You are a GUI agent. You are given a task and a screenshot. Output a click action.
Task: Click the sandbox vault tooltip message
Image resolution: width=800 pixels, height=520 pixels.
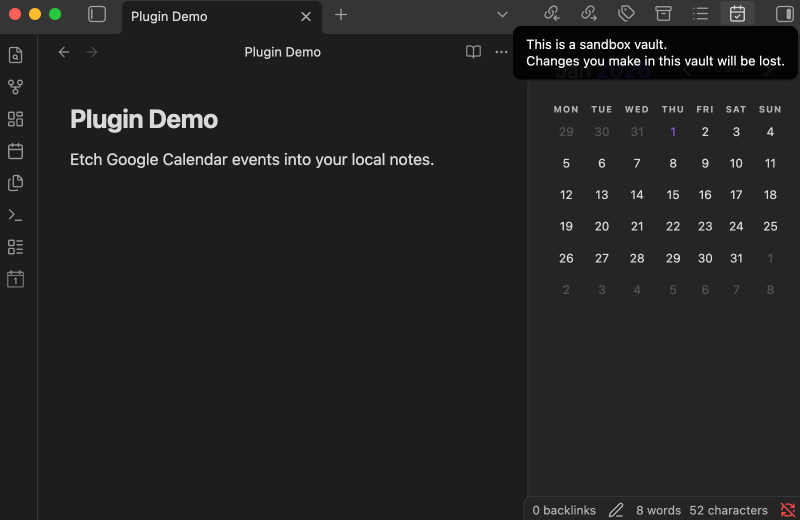coord(655,53)
